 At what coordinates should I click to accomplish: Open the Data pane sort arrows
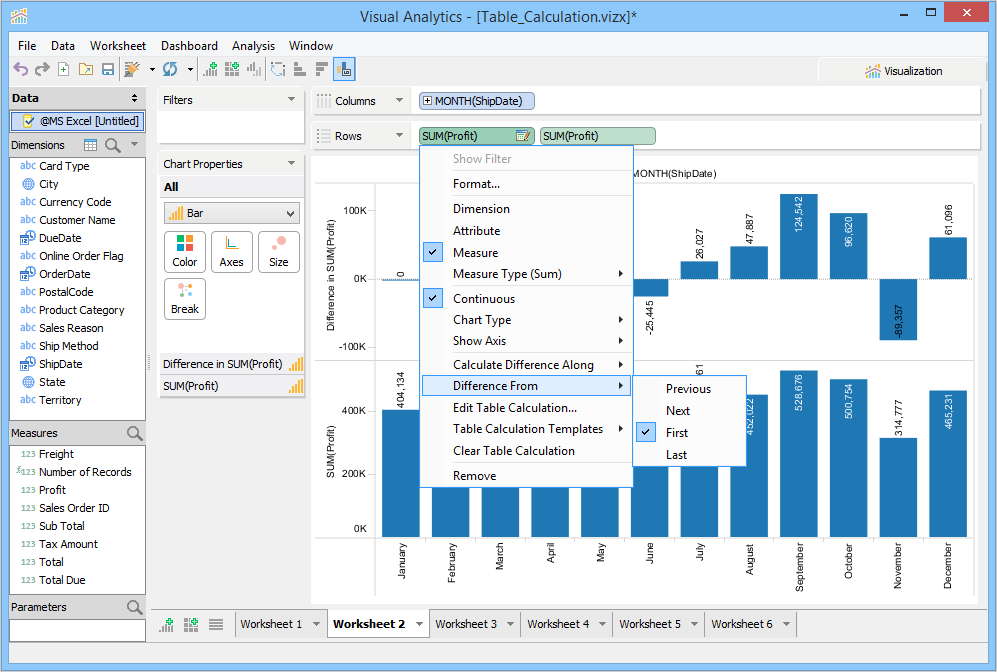click(134, 98)
